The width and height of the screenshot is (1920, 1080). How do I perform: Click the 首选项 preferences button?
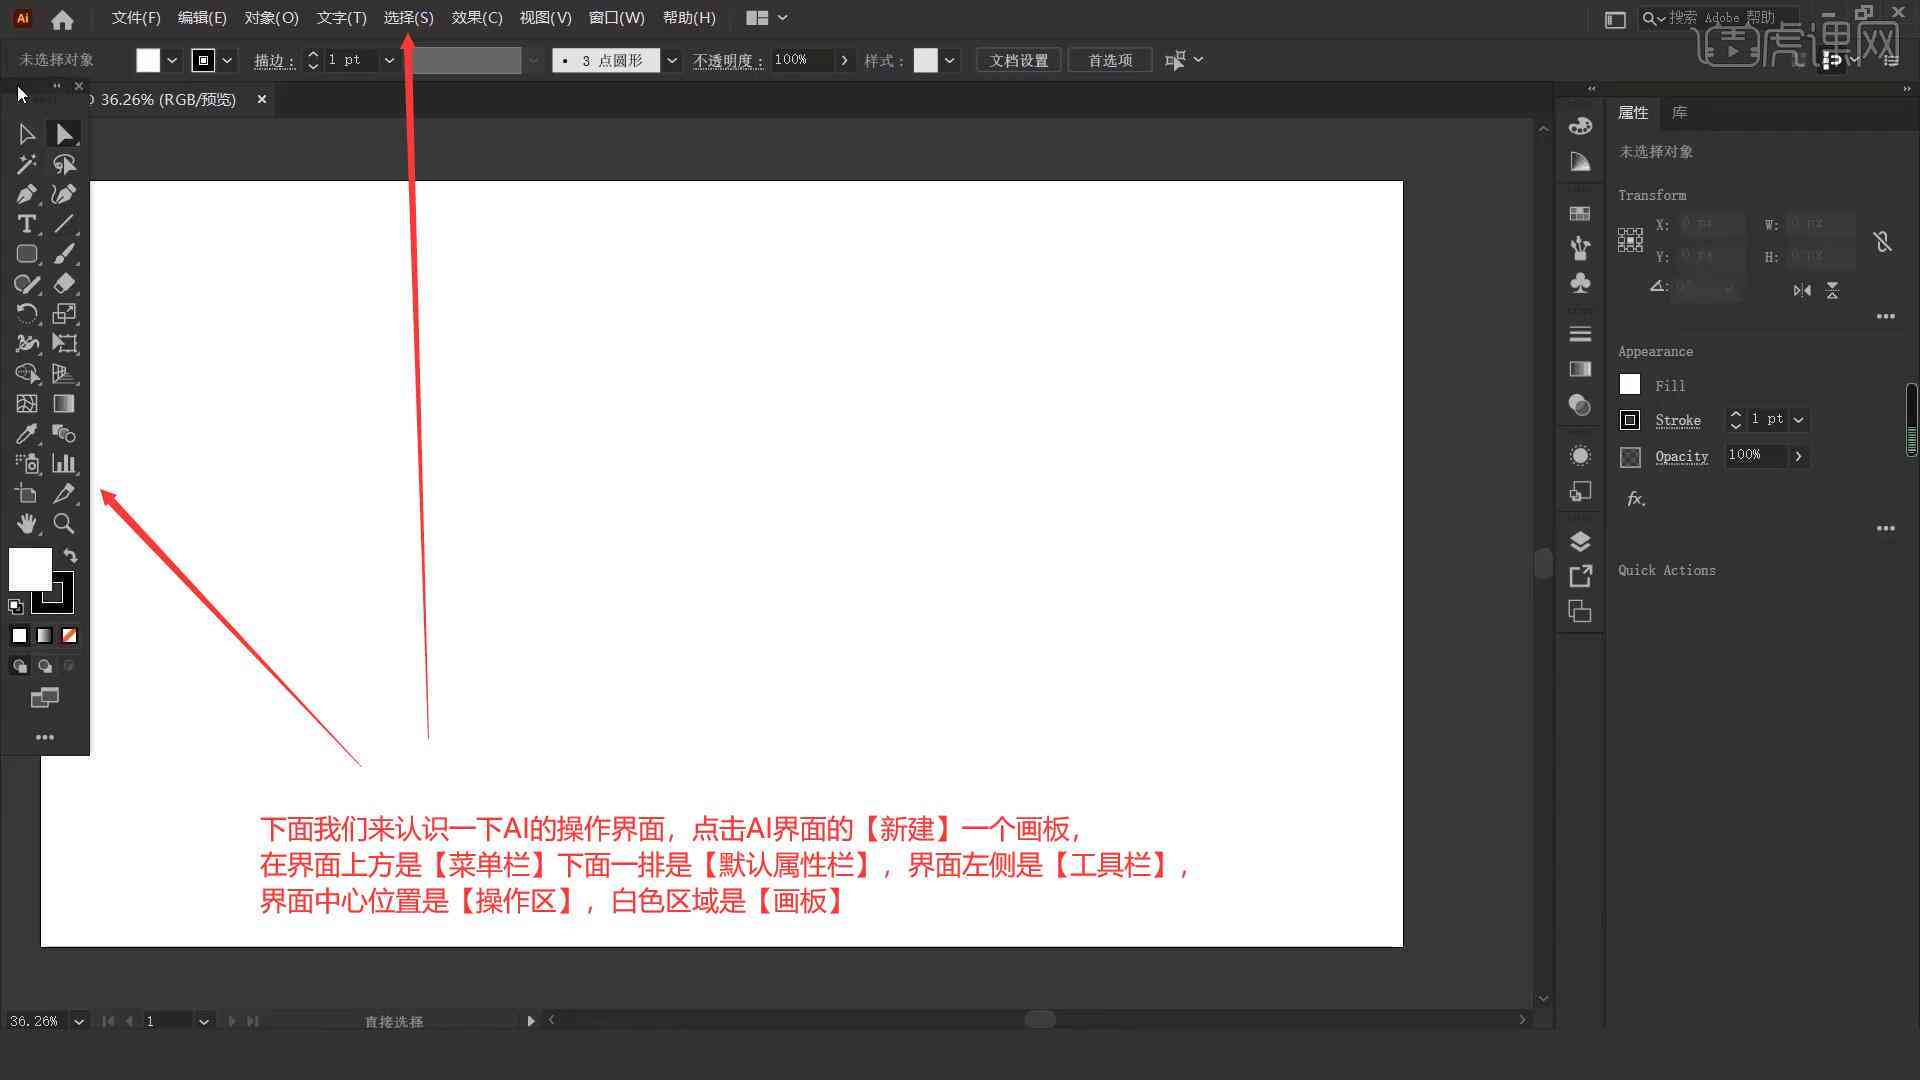coord(1109,59)
